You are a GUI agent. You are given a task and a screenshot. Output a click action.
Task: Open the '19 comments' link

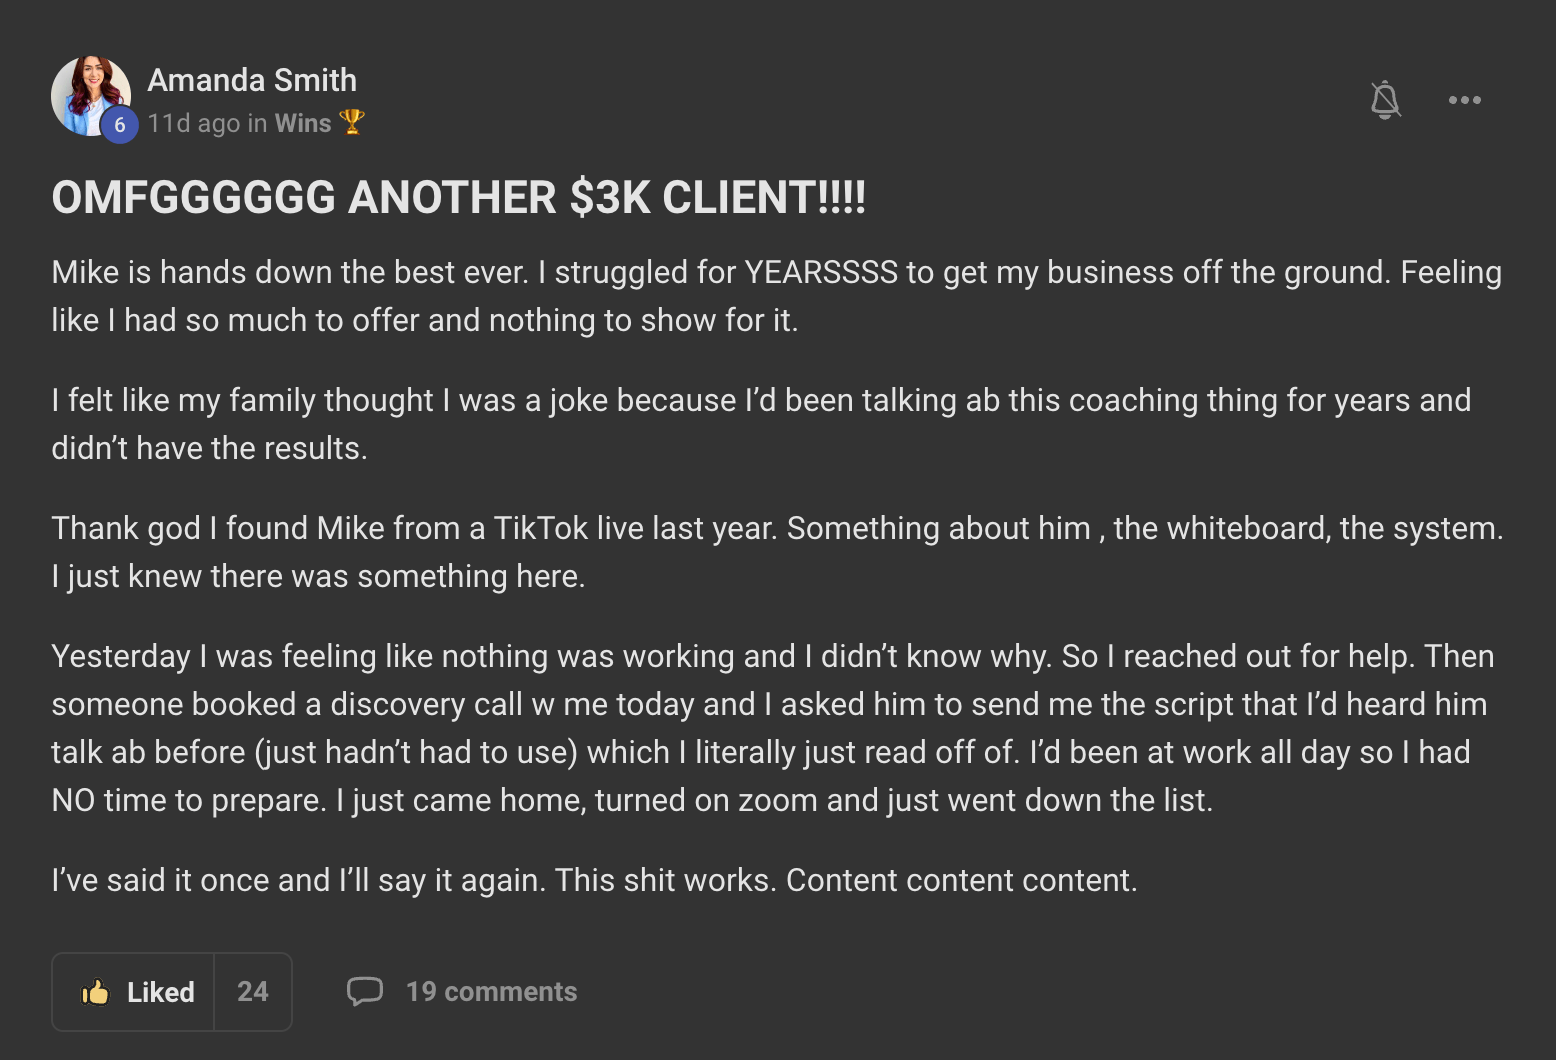click(491, 991)
